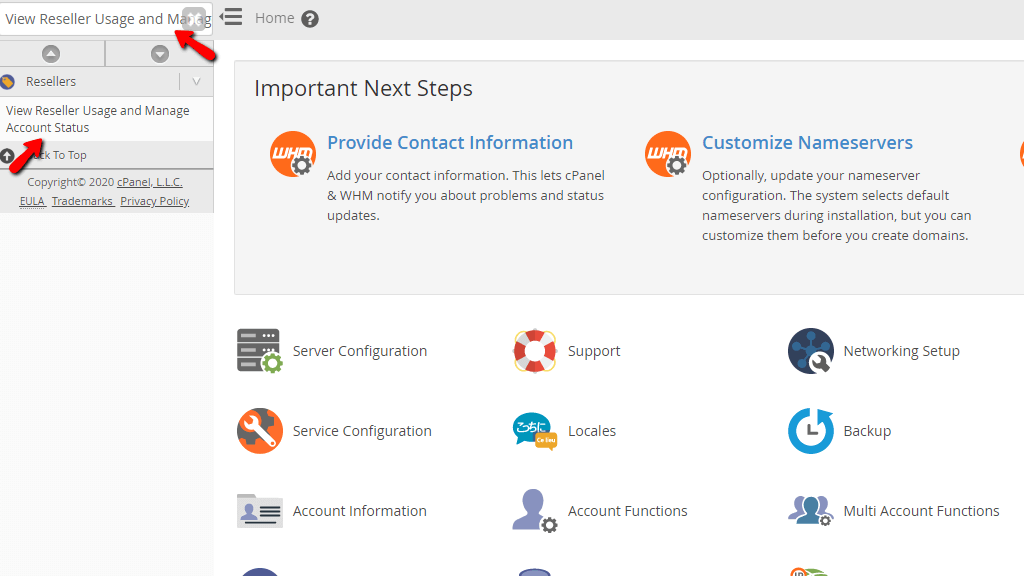1024x576 pixels.
Task: Open Service Configuration label
Action: click(362, 431)
